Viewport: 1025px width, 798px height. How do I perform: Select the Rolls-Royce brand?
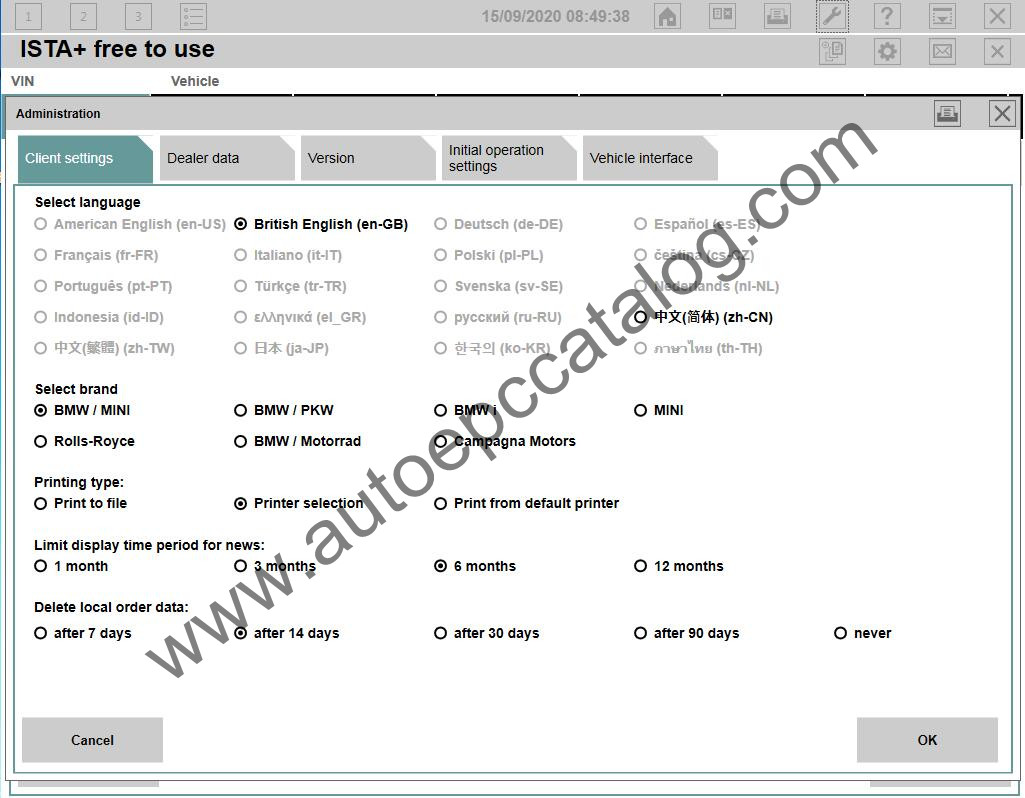[84, 441]
